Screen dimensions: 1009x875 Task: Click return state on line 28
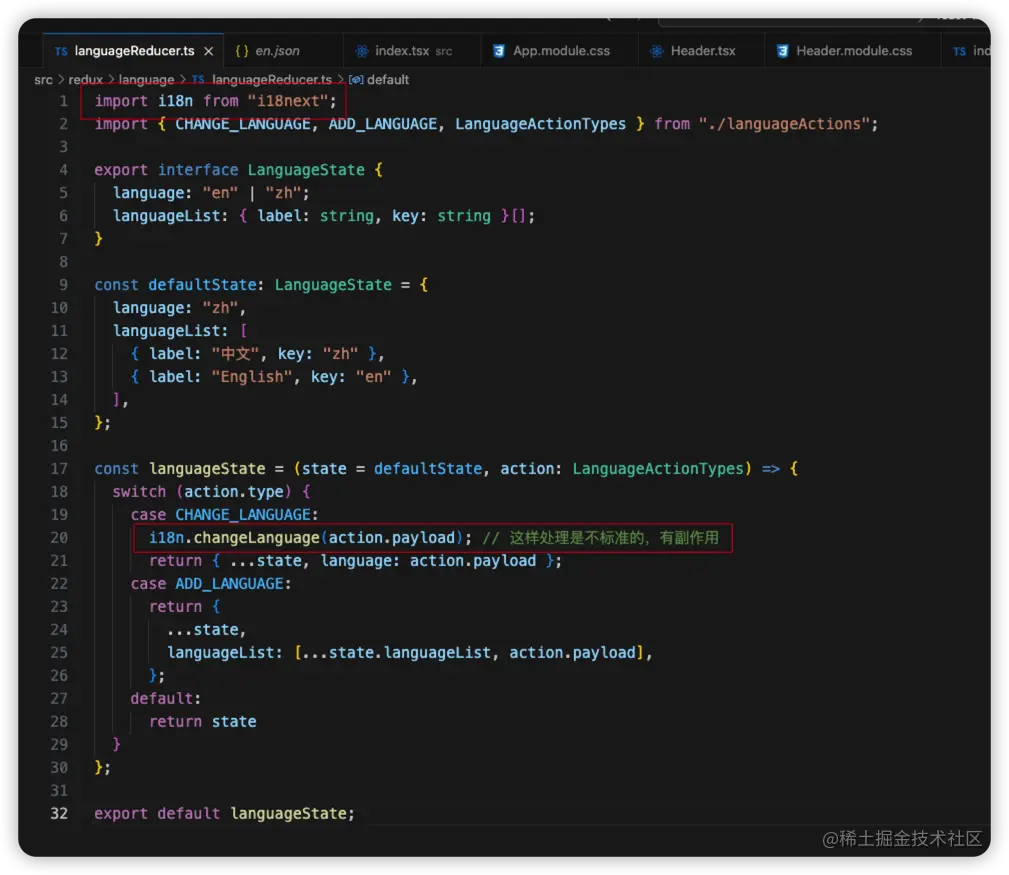click(202, 722)
